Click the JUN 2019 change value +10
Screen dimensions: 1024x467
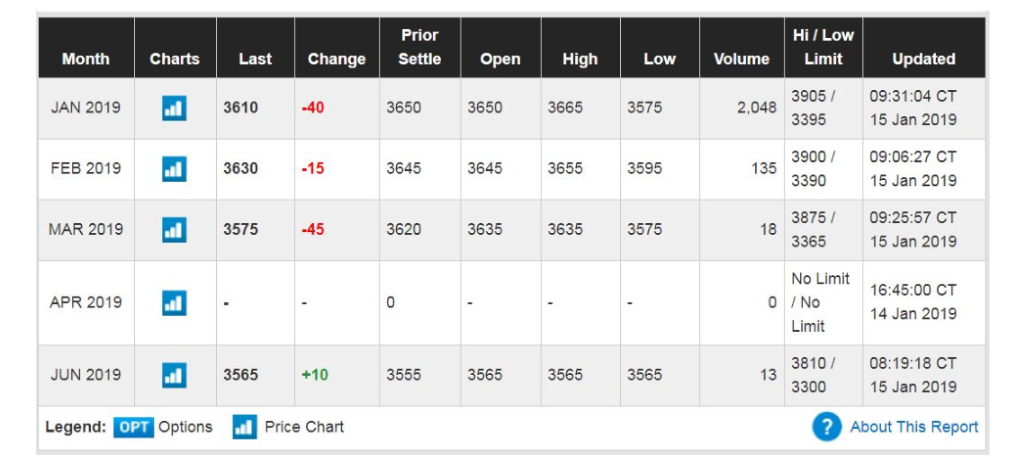[315, 375]
